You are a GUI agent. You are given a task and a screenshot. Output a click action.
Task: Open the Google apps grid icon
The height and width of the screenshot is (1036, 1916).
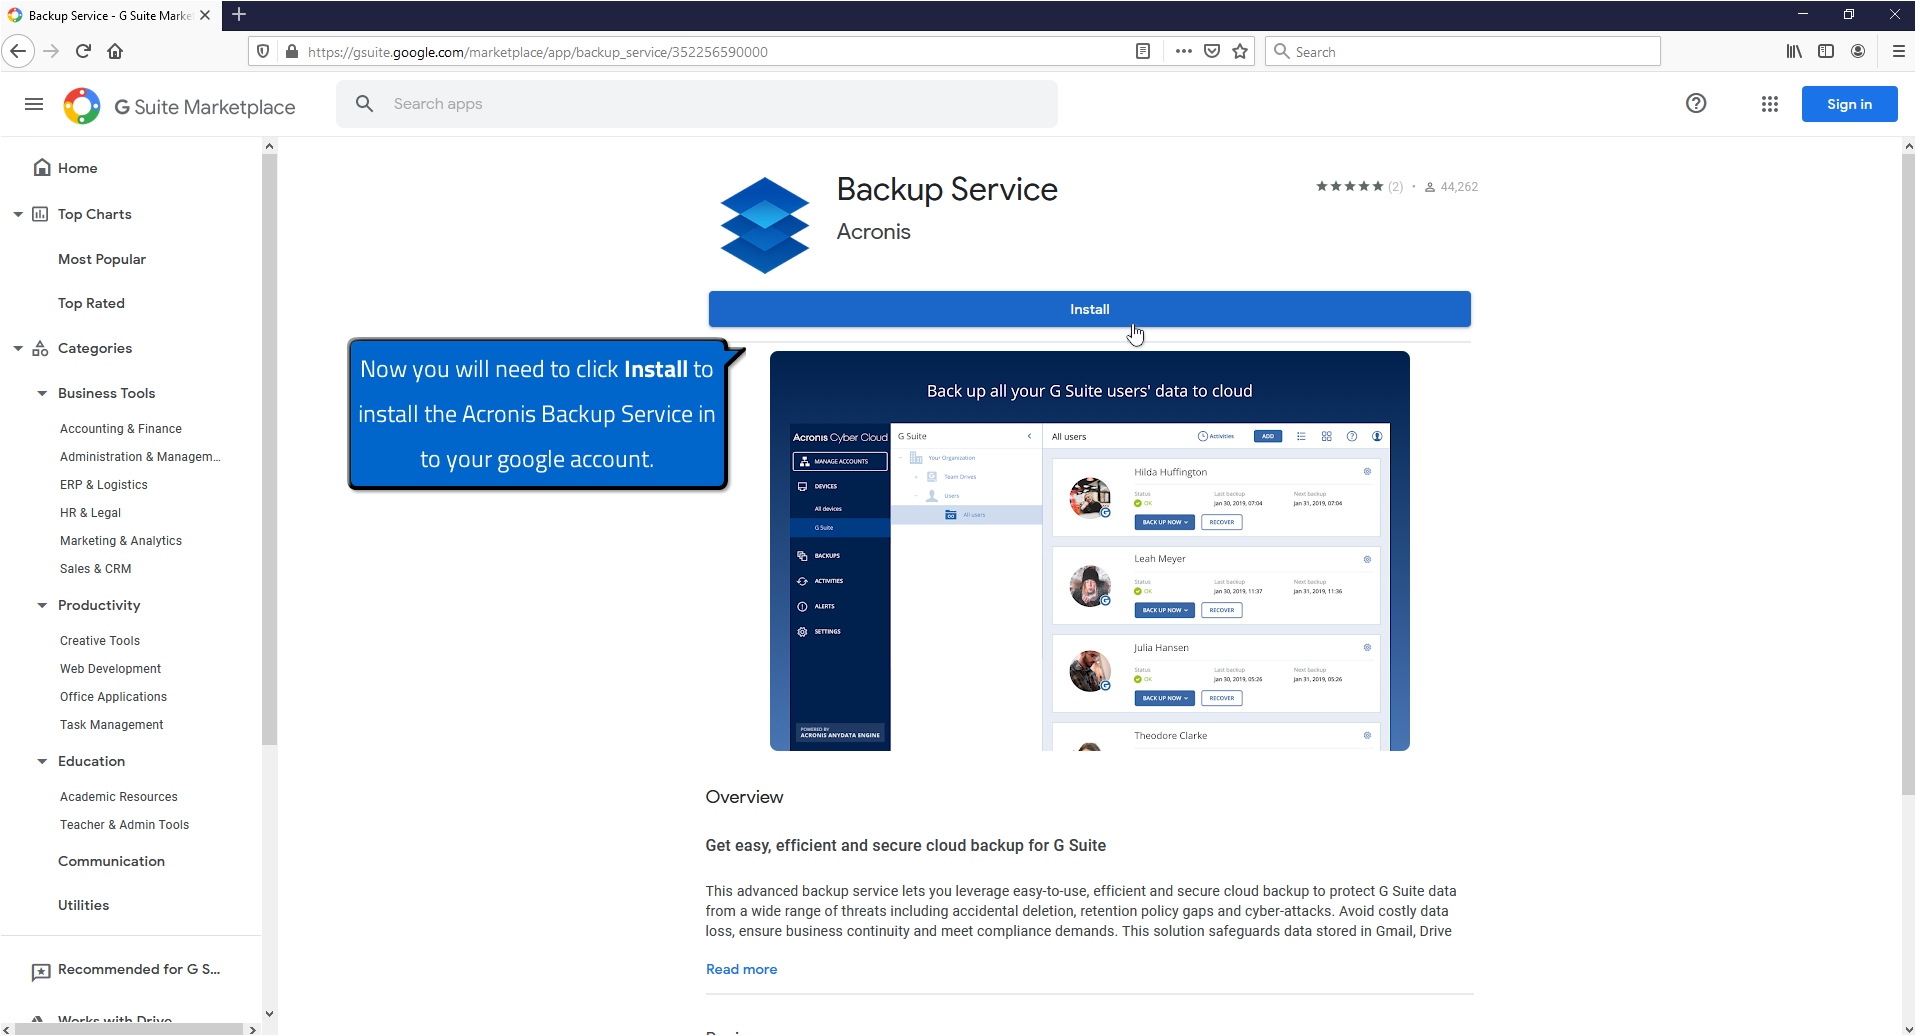1770,104
